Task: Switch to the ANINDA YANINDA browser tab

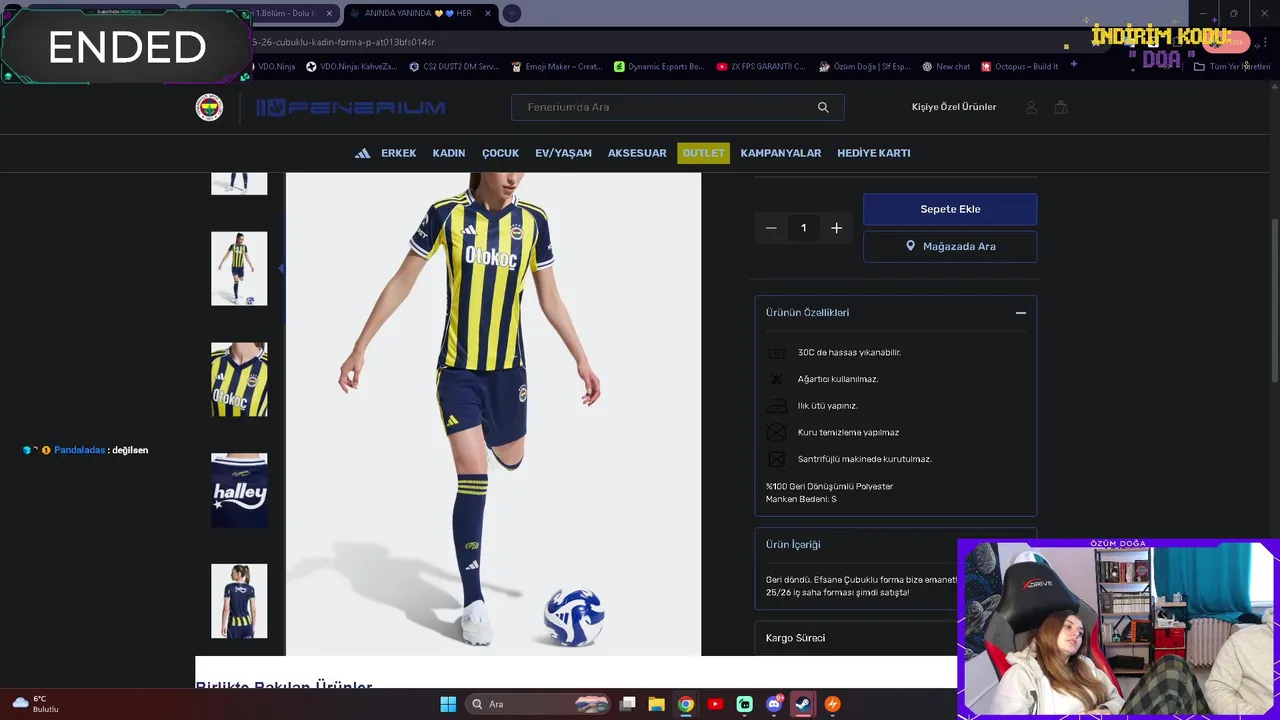Action: [418, 13]
